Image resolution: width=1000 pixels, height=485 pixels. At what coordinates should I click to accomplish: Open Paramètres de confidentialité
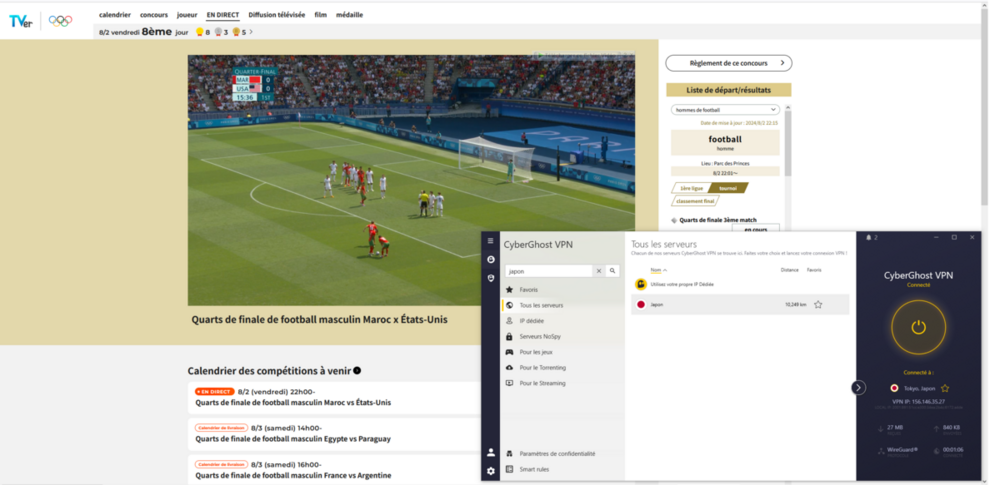[557, 454]
